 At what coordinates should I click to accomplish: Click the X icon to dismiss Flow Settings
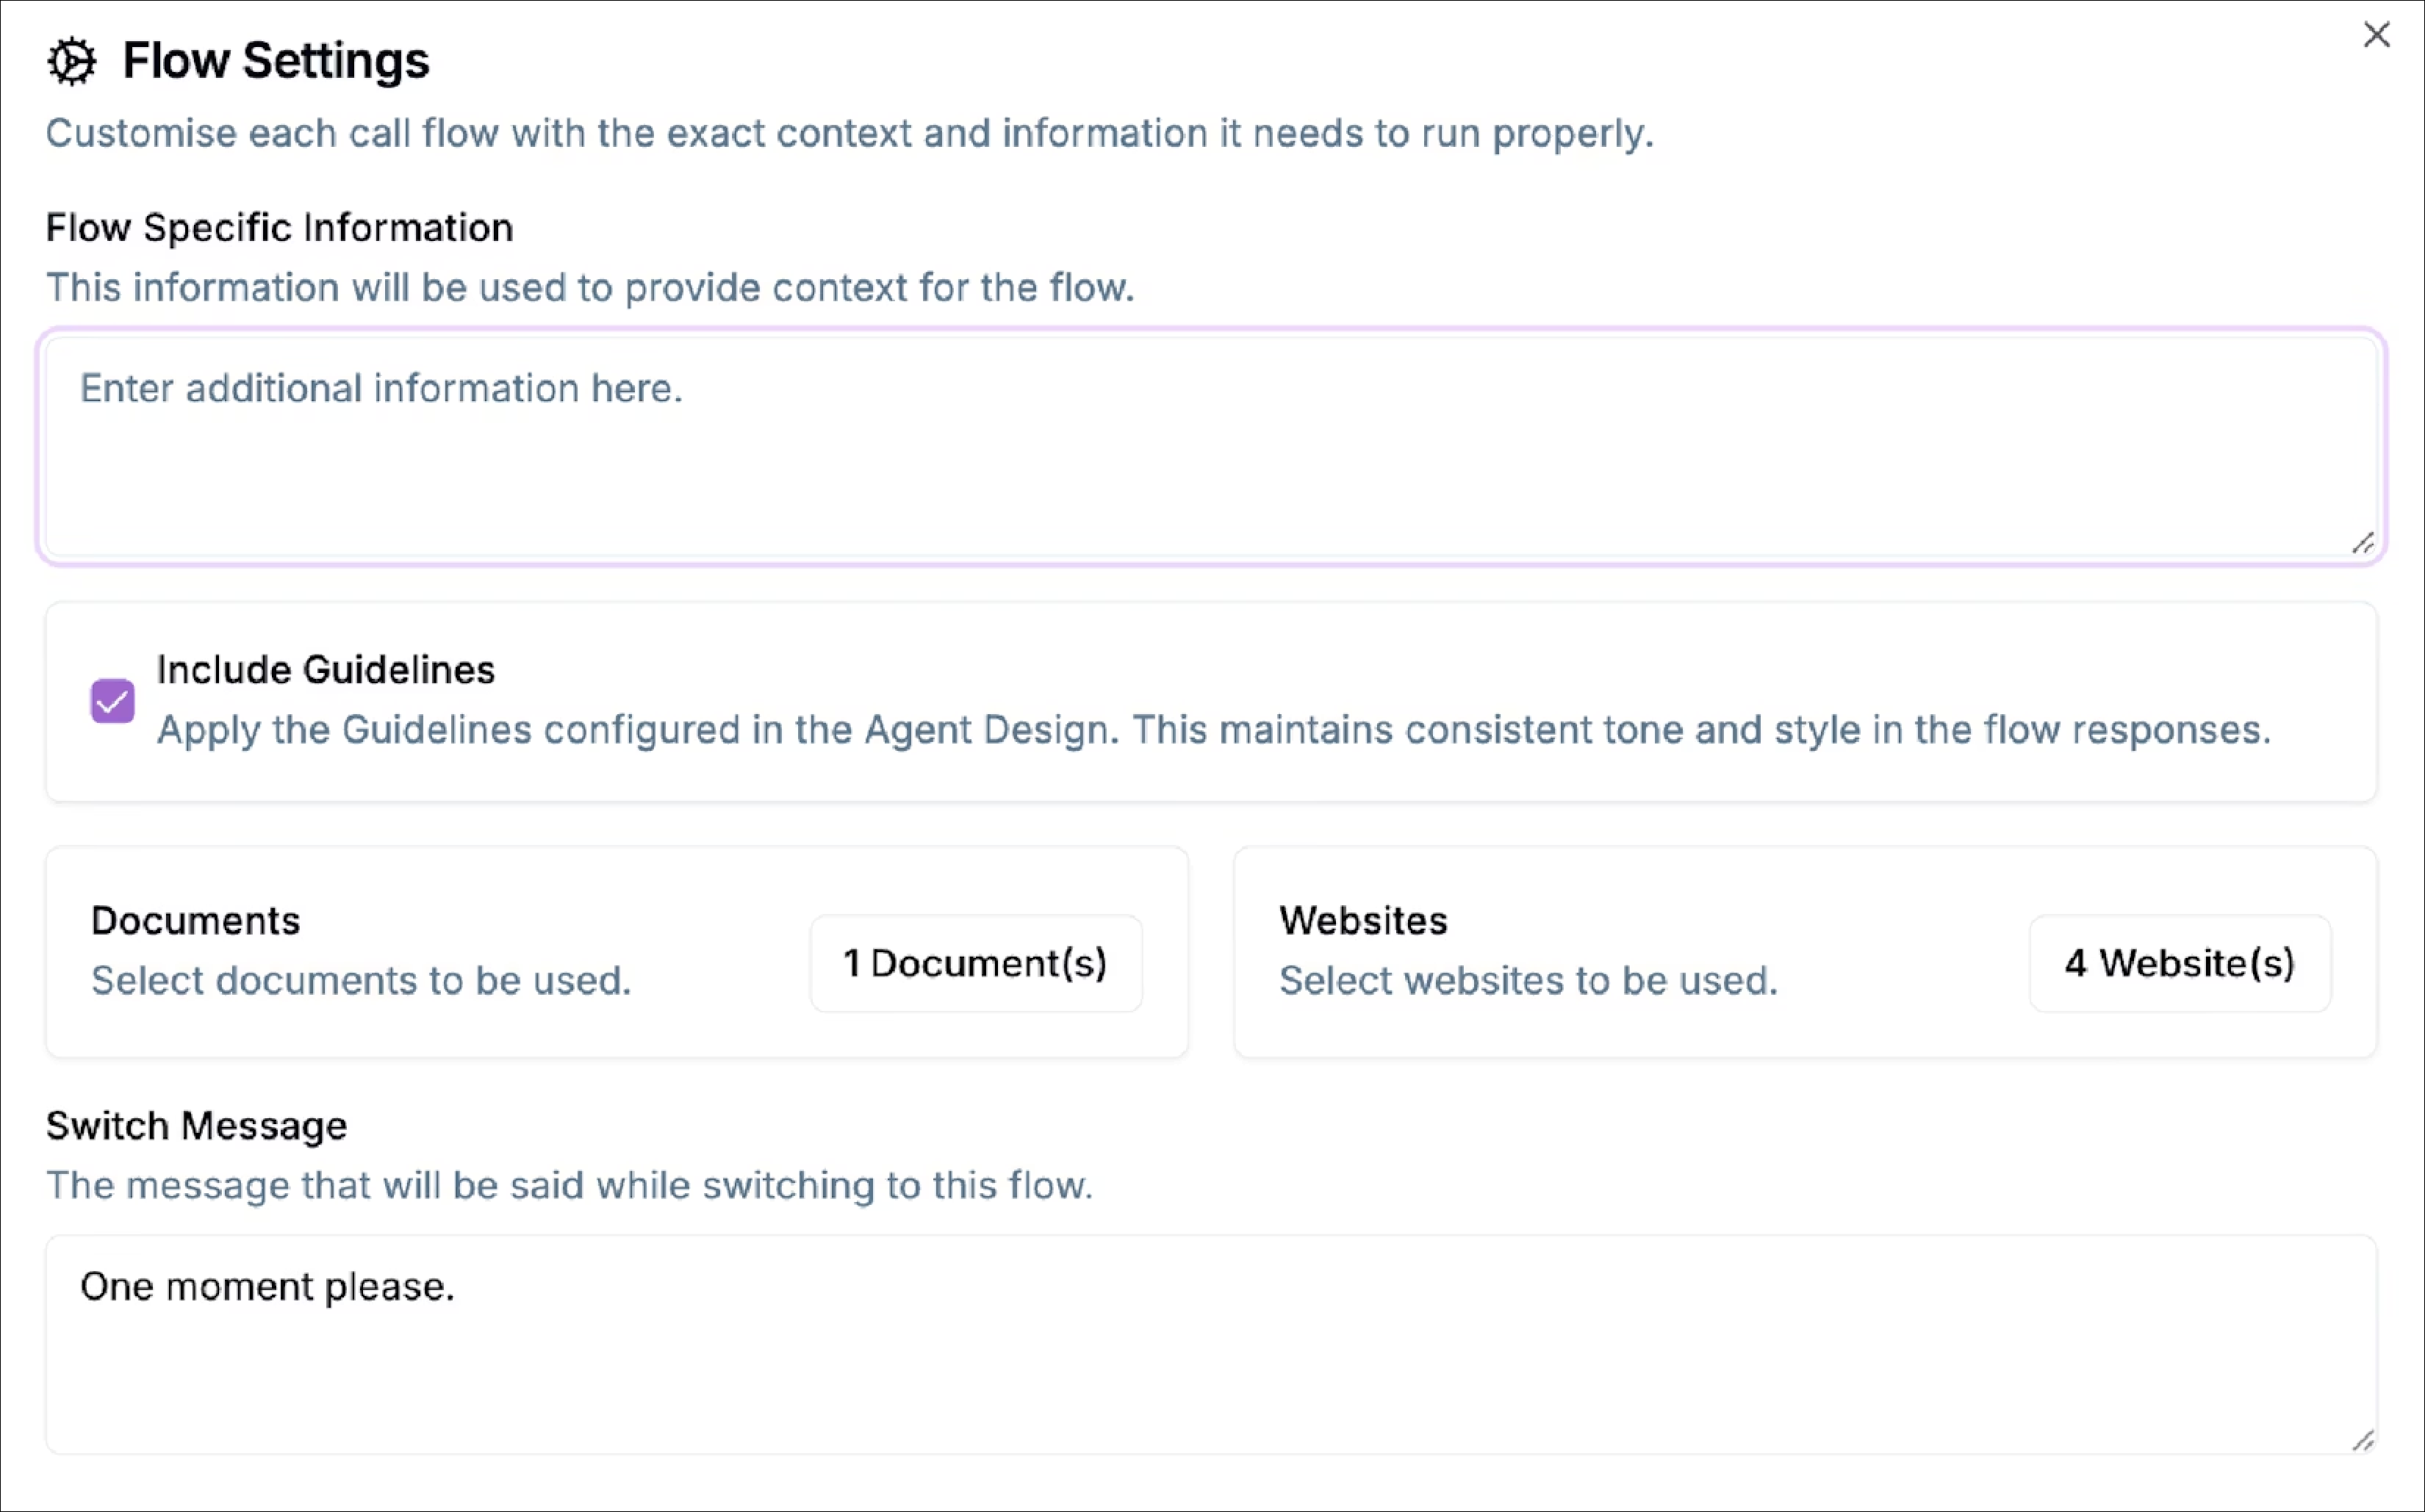point(2377,34)
